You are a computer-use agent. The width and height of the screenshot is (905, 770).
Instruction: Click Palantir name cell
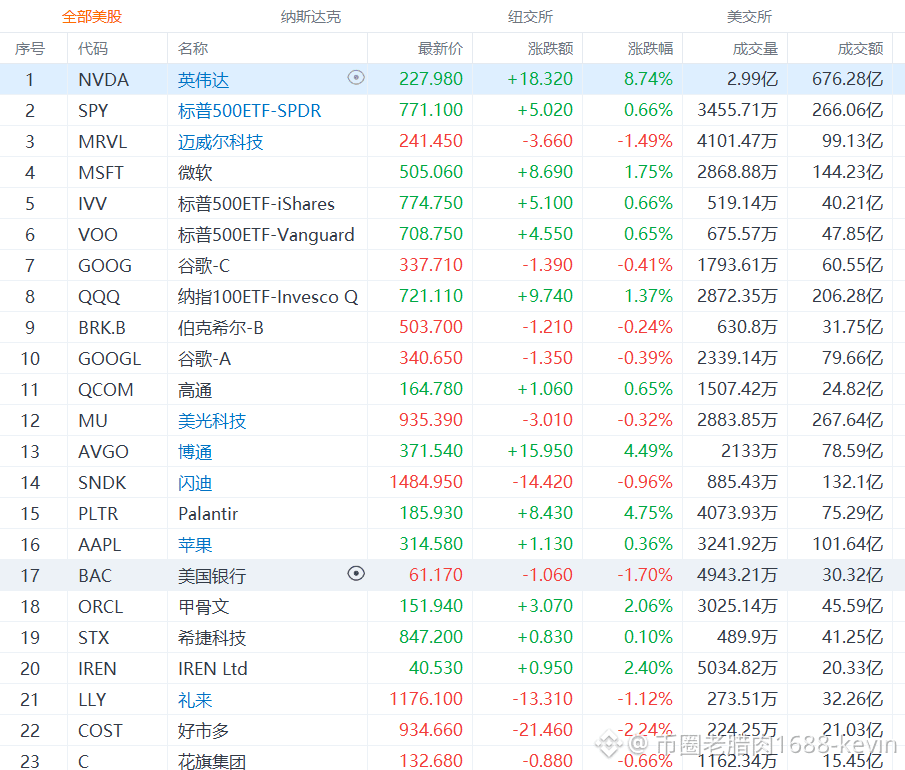point(208,514)
